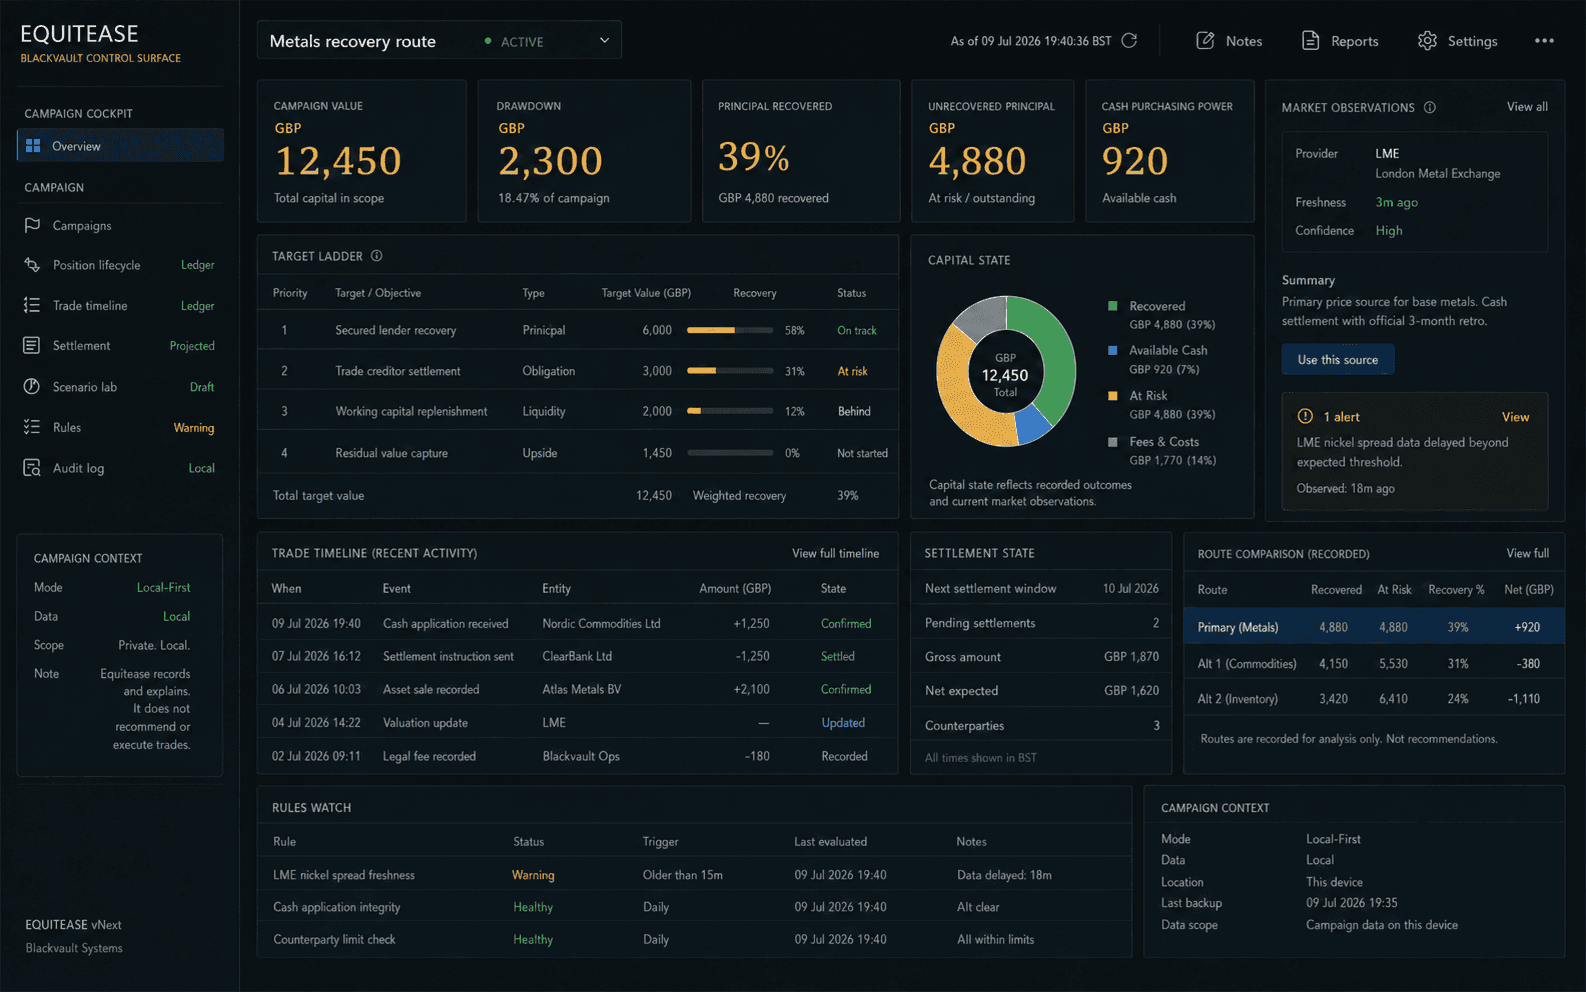Click the refresh icon next to the timestamp
Screen dimensions: 1586x992
[1129, 41]
